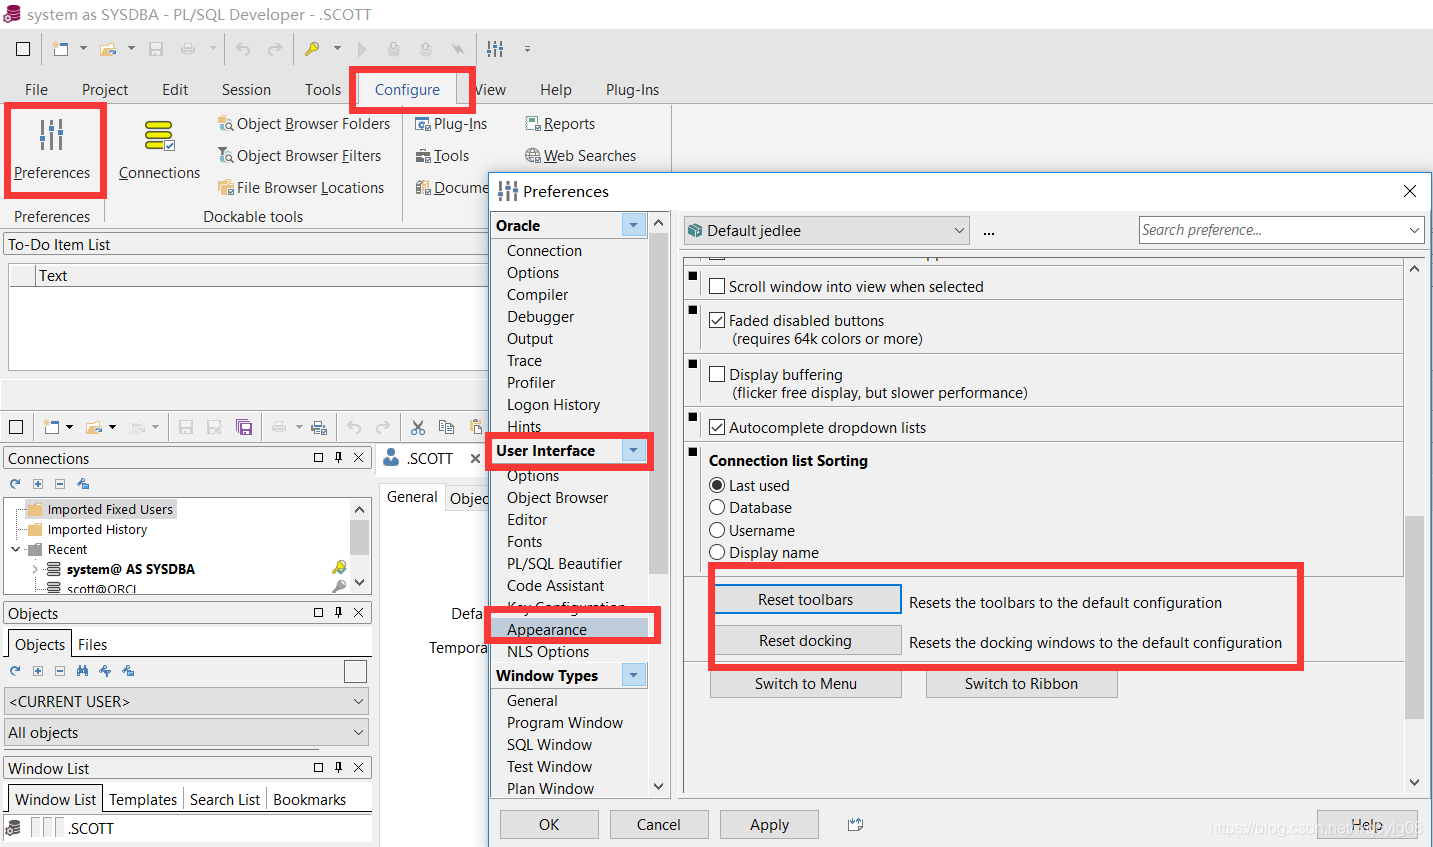Switch to the Templates tab

pyautogui.click(x=142, y=799)
